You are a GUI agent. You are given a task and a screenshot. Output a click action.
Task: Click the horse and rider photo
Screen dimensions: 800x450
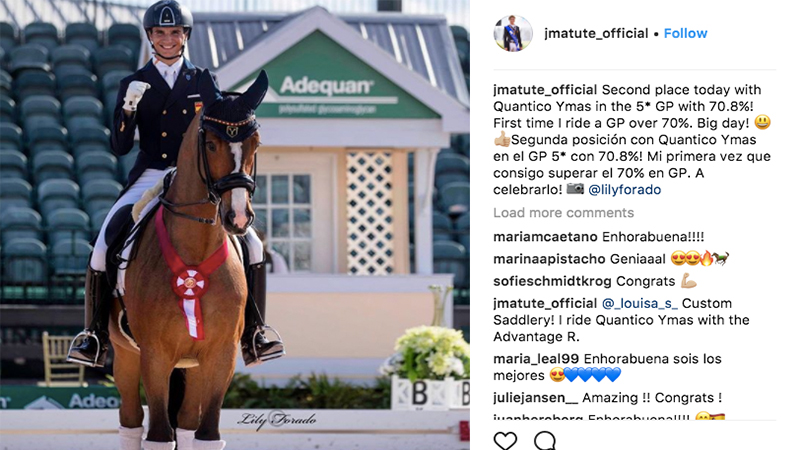click(235, 225)
